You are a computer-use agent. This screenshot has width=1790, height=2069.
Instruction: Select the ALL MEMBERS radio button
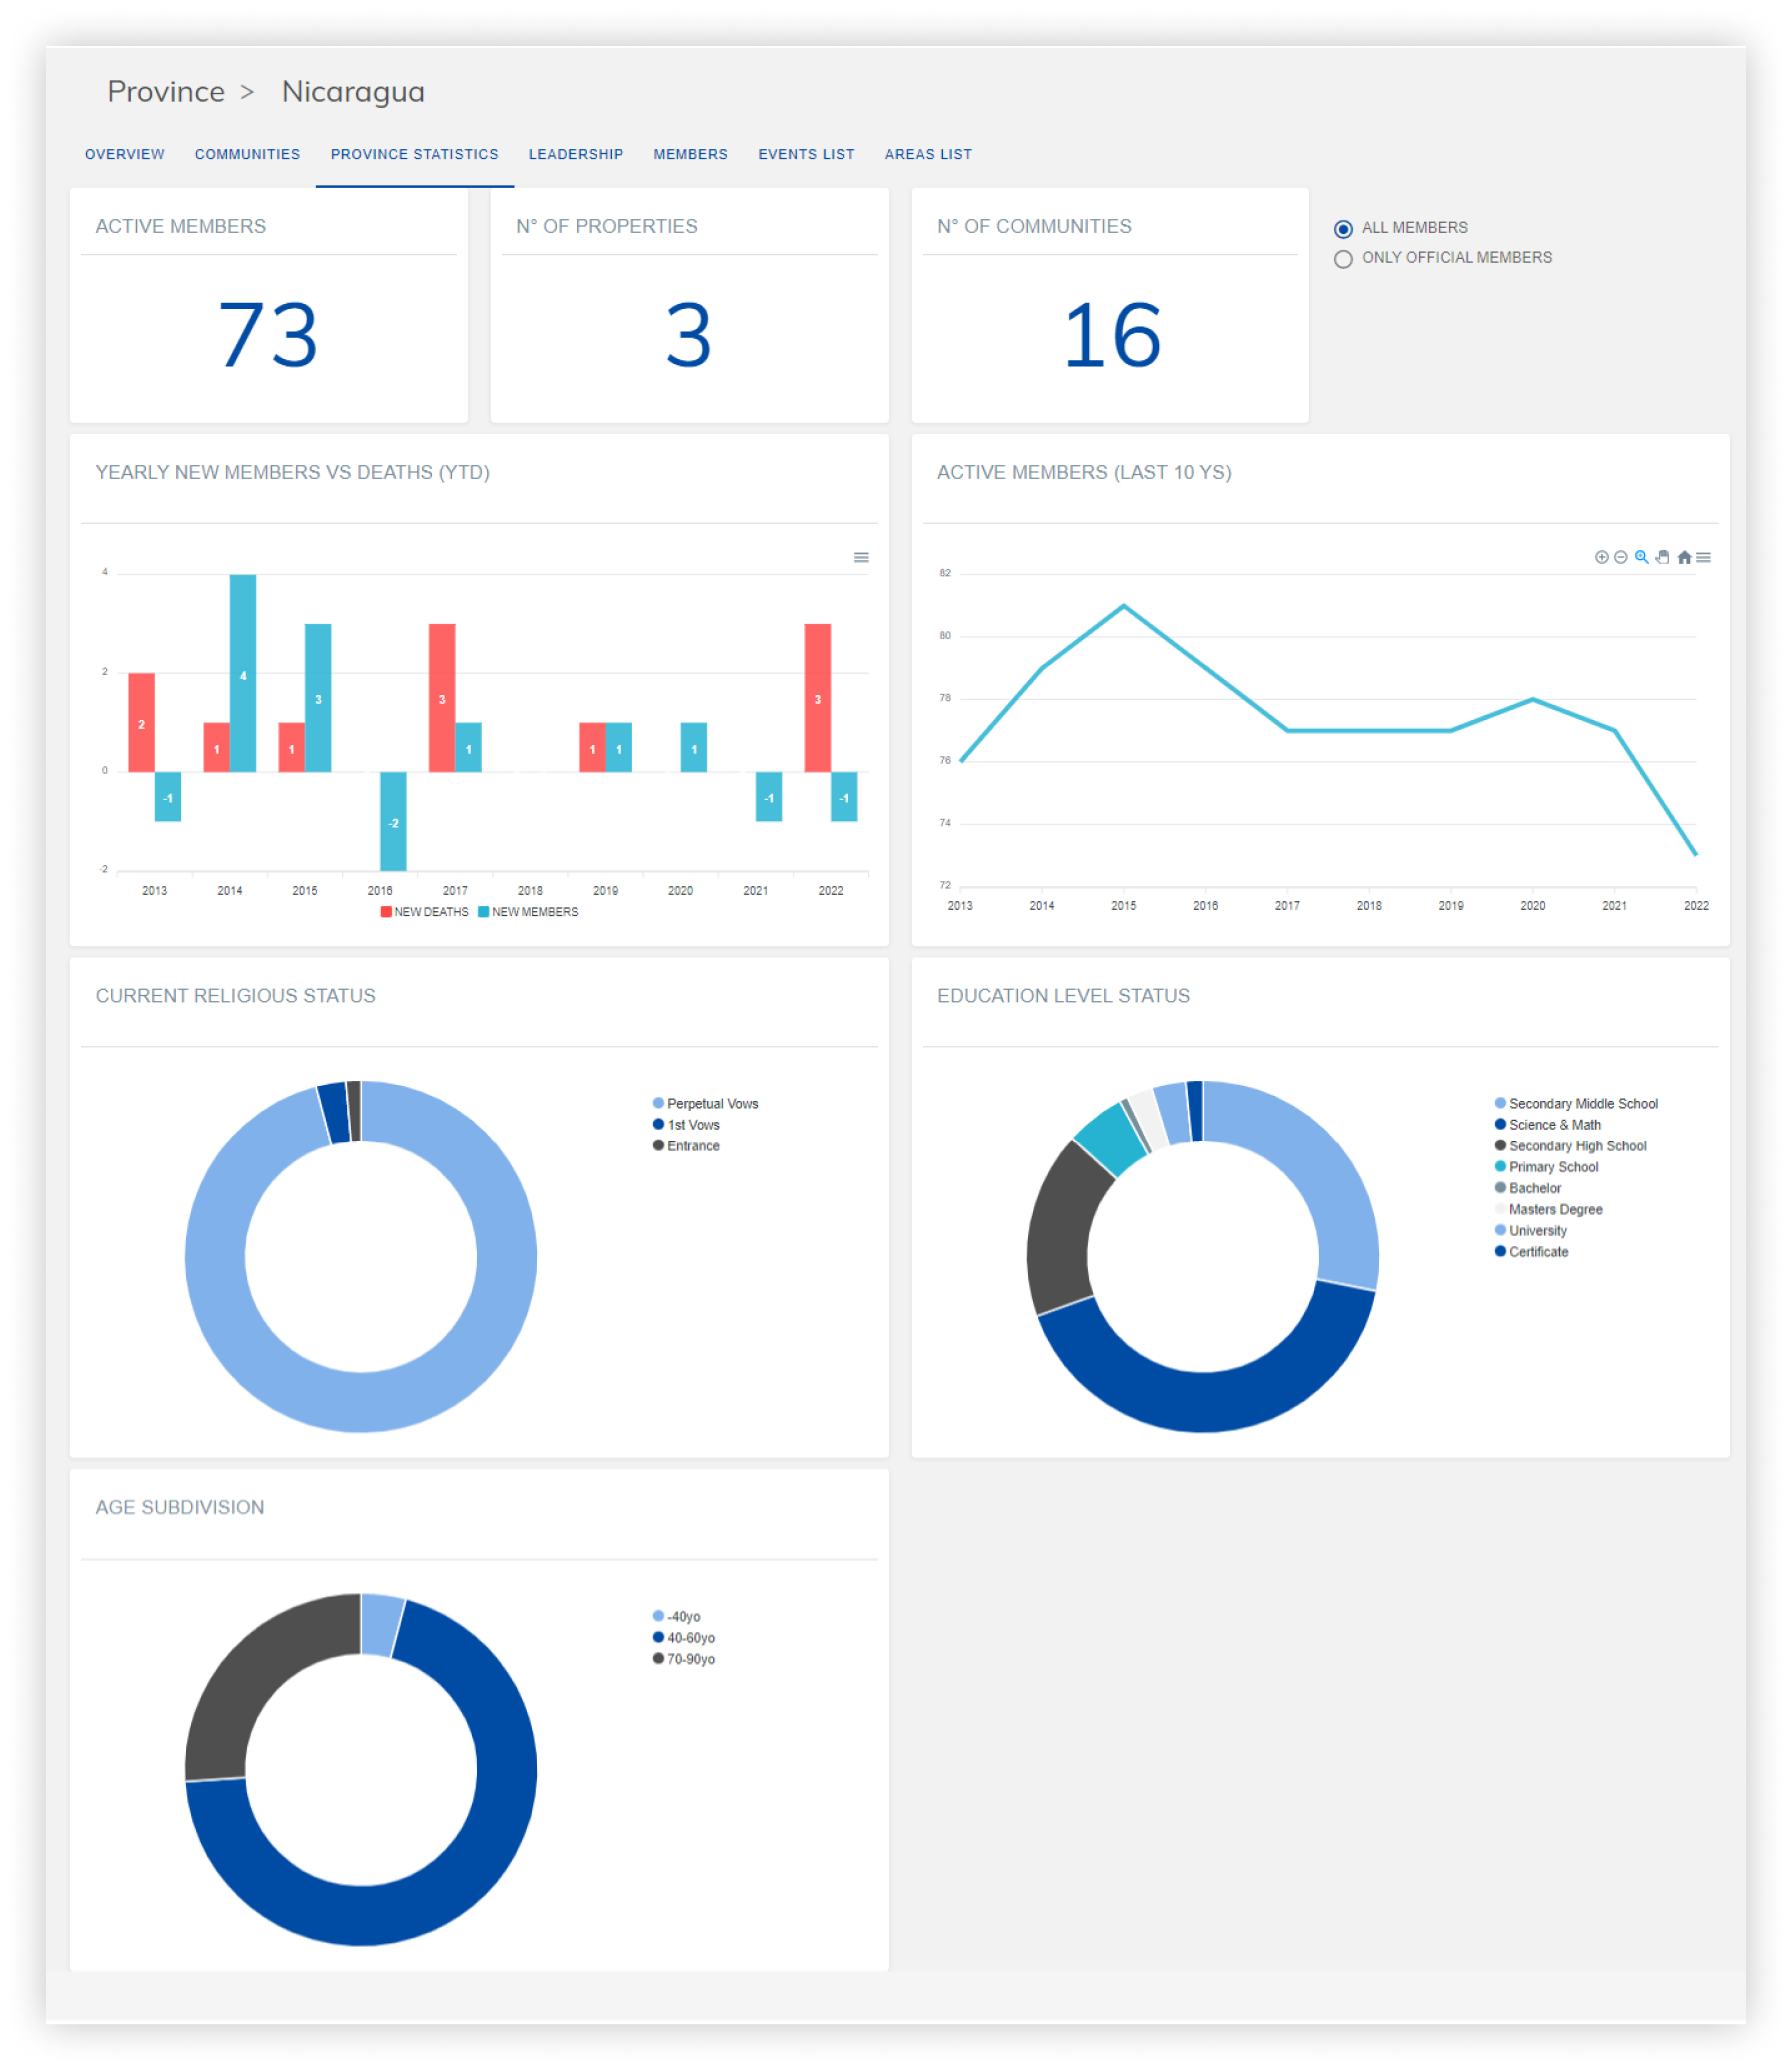pyautogui.click(x=1343, y=228)
